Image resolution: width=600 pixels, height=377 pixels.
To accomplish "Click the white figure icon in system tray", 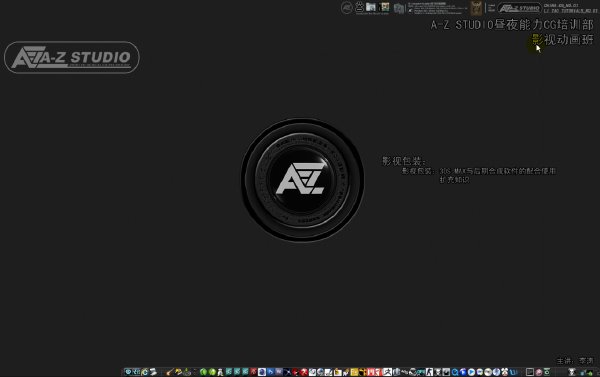I will click(x=572, y=372).
